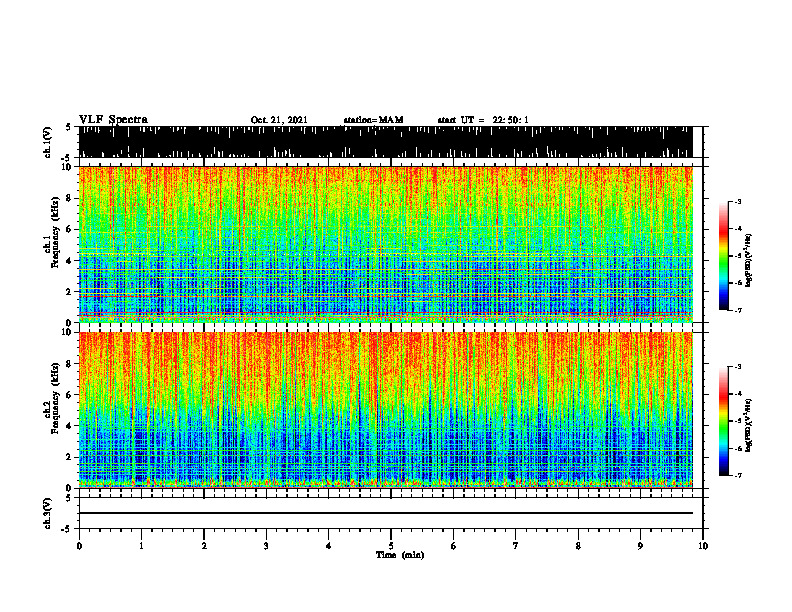Click time-axis tick label '1'
This screenshot has width=792, height=612.
pos(141,546)
